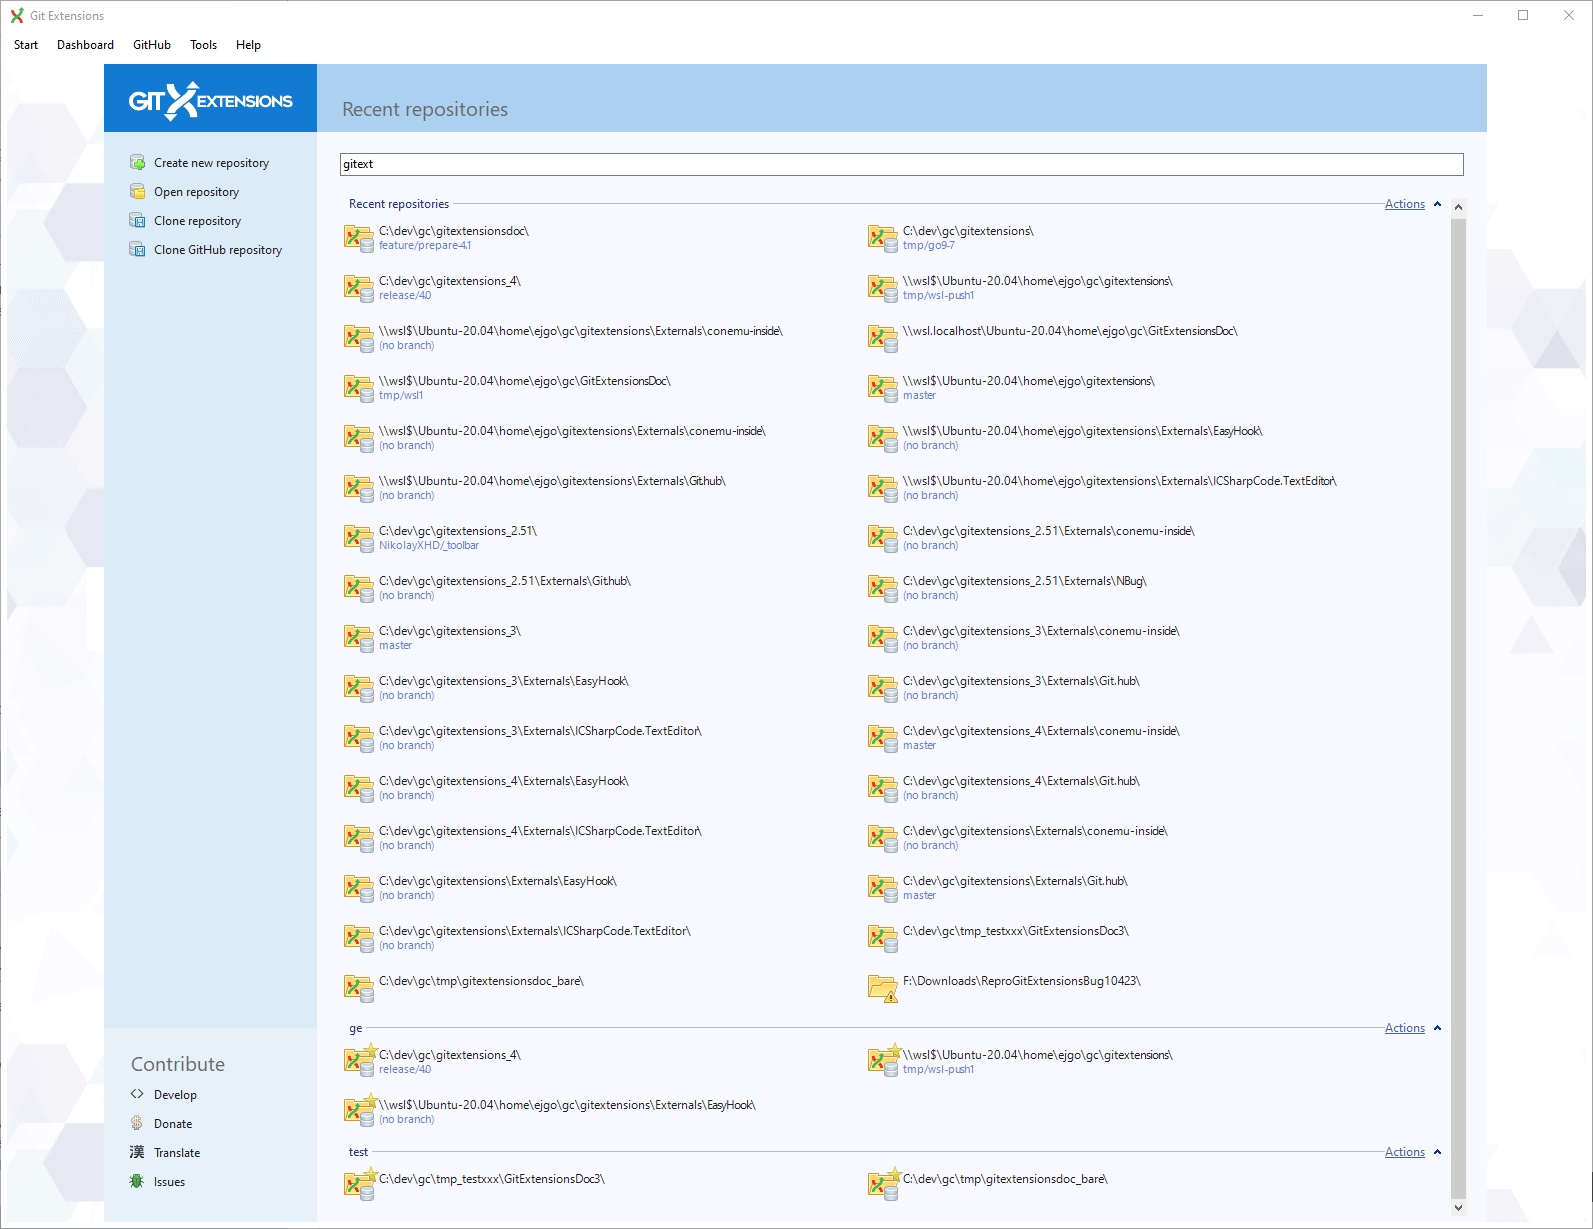
Task: Open Actions link for Recent repositories group
Action: (x=1404, y=204)
